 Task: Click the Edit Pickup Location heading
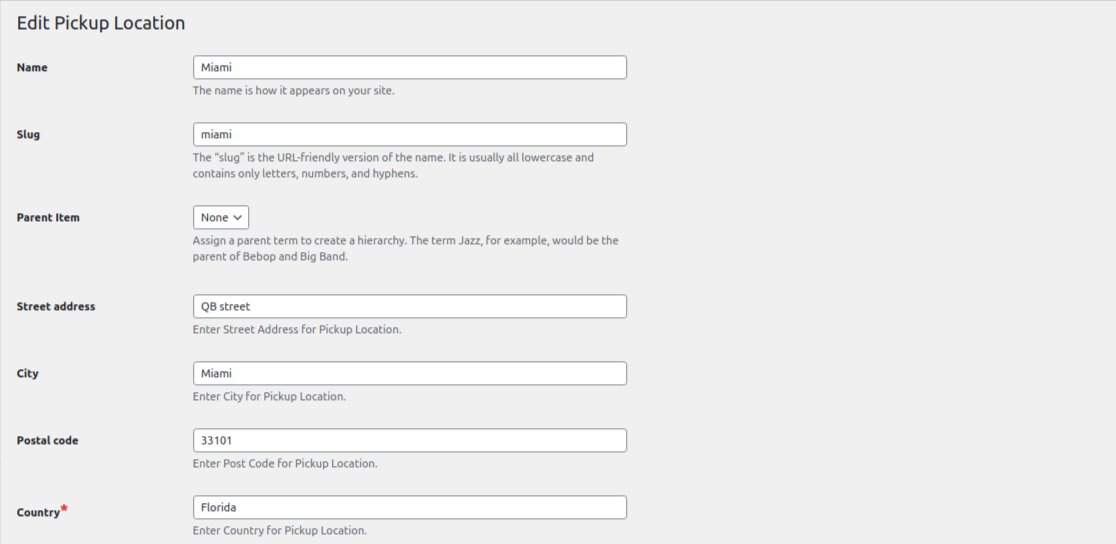[101, 23]
